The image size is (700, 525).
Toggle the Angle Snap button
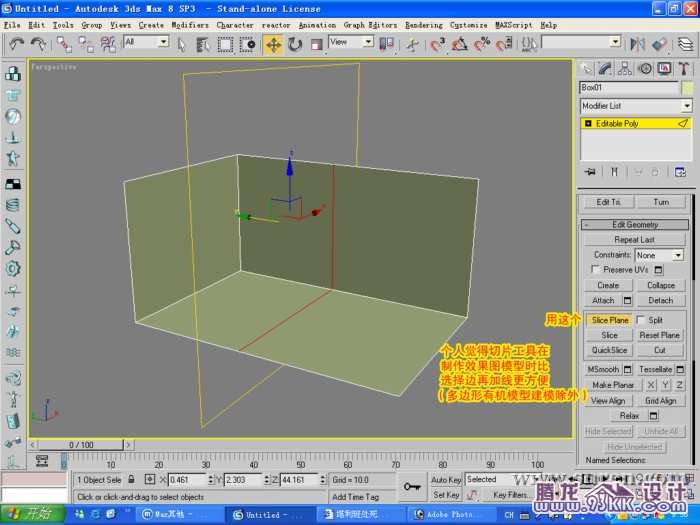[x=460, y=45]
